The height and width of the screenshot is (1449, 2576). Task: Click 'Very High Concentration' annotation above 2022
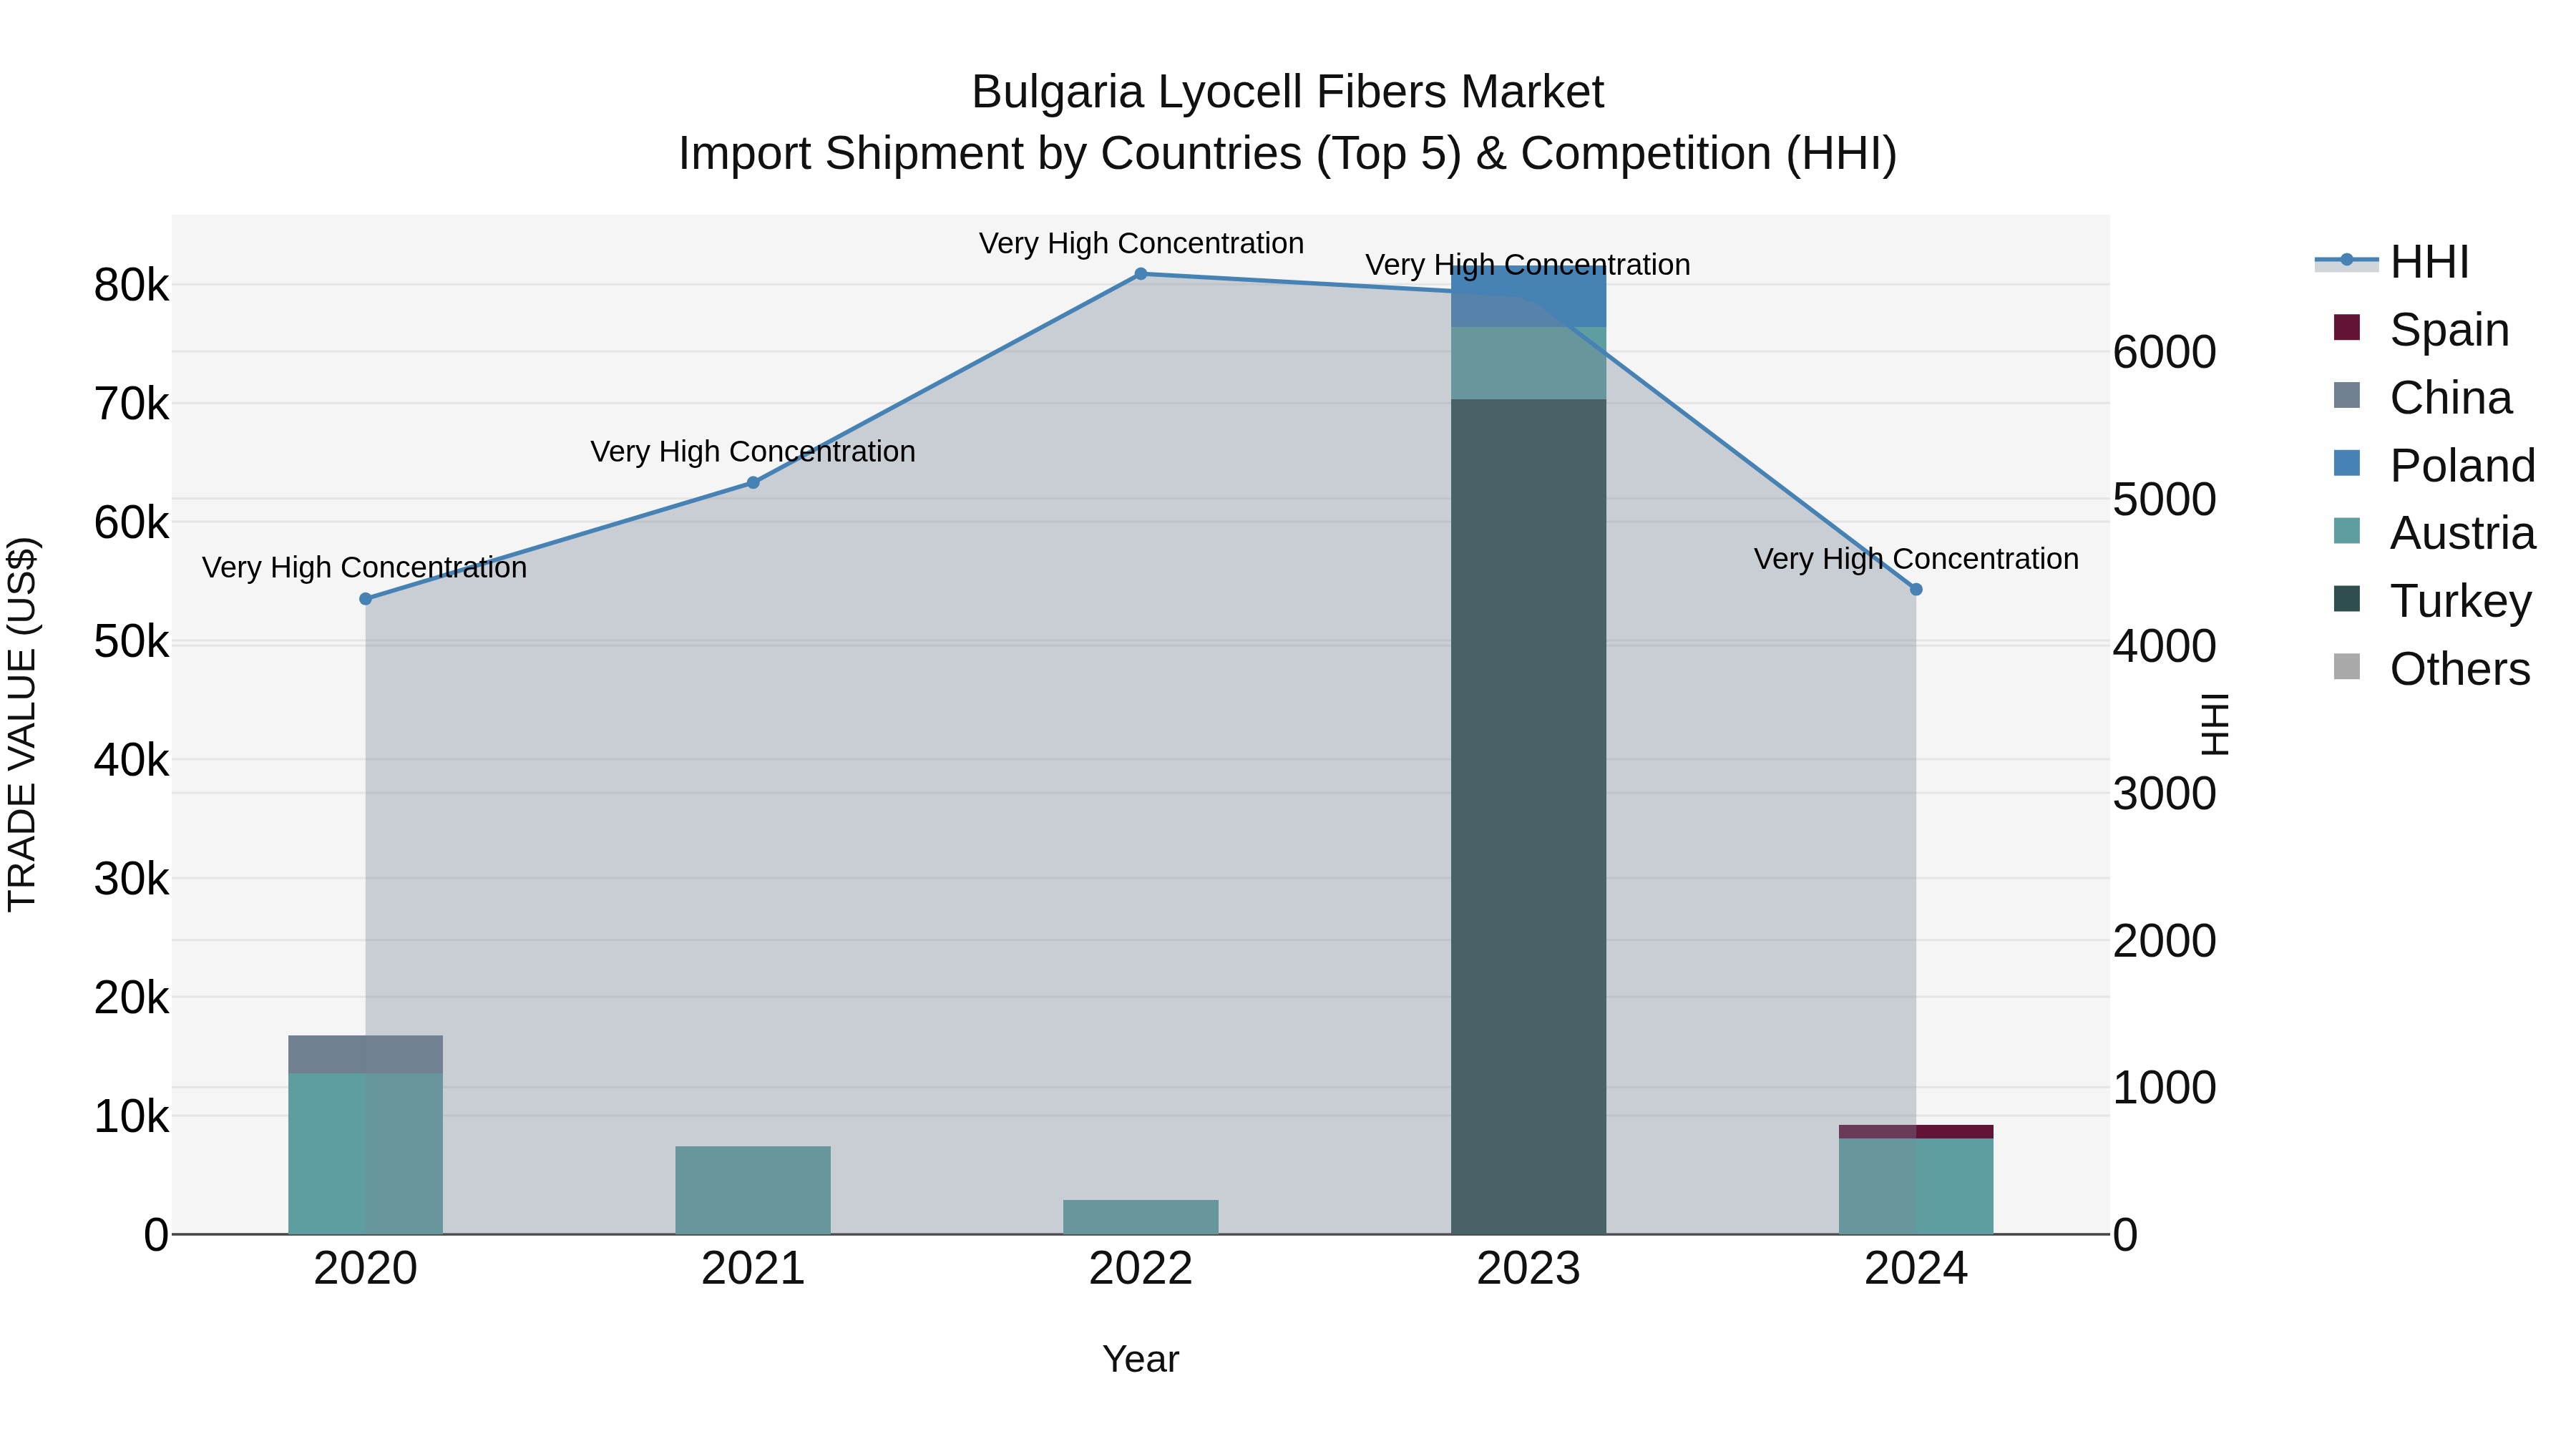pyautogui.click(x=1141, y=243)
